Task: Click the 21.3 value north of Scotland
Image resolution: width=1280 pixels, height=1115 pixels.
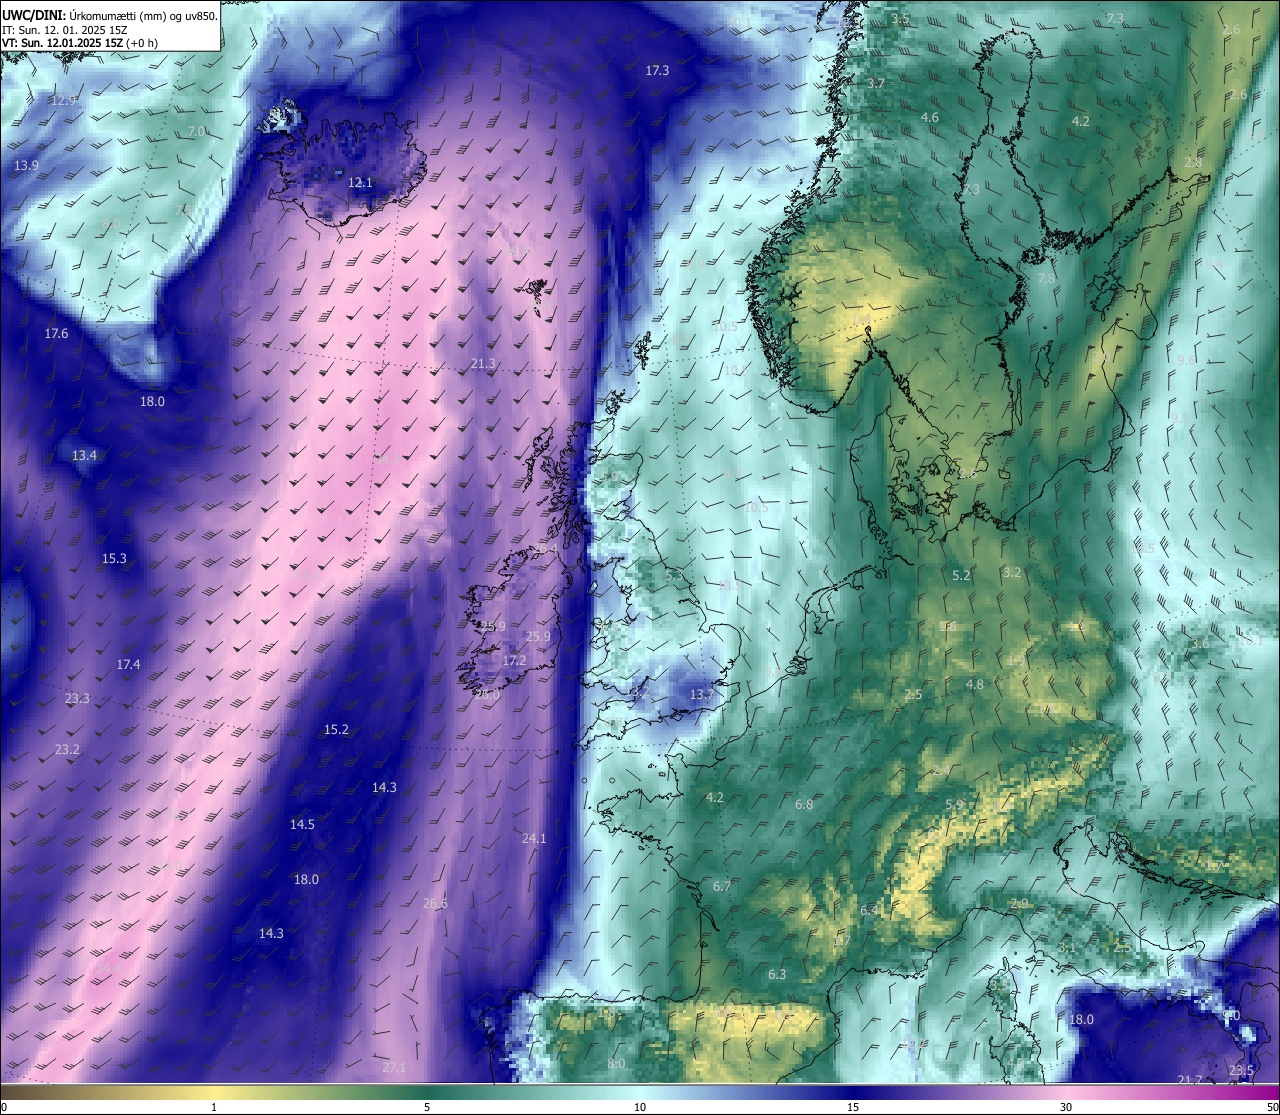Action: point(483,363)
